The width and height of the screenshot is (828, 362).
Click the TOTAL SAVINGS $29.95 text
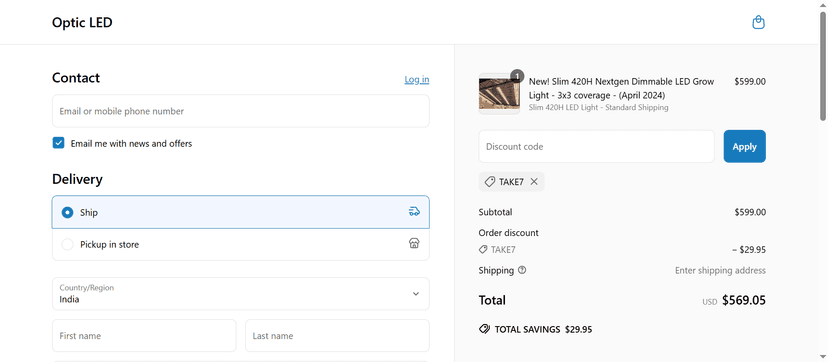(x=543, y=329)
